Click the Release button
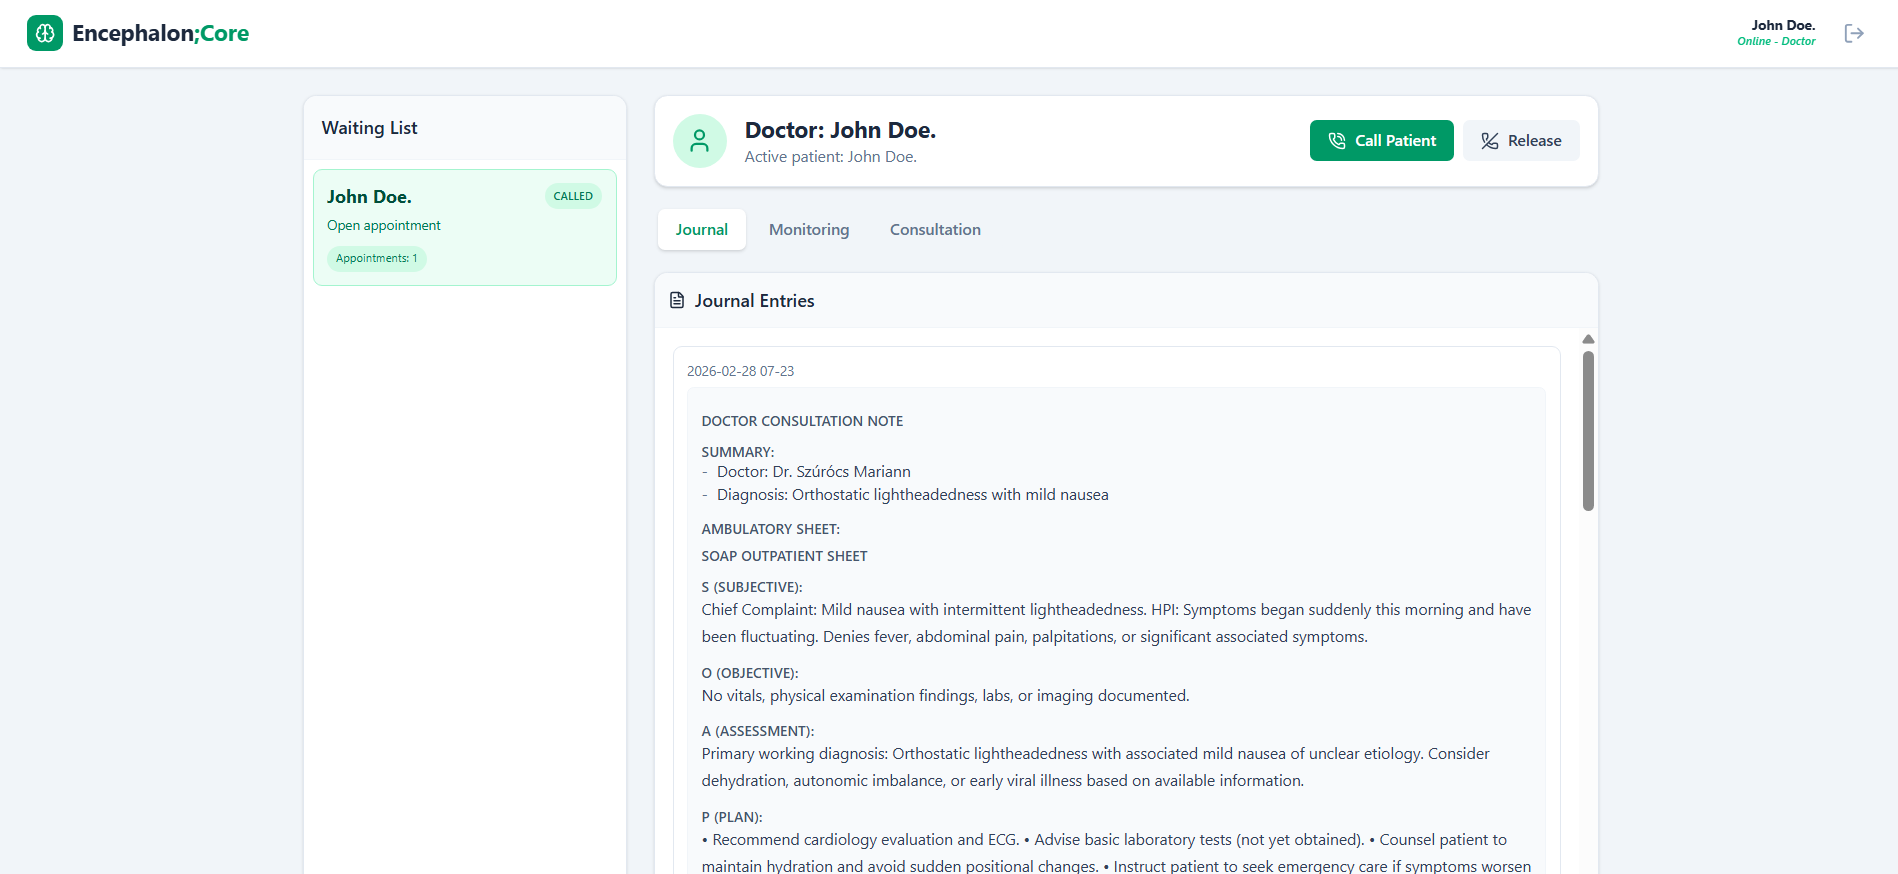Screen dimensions: 1898x874 point(1521,141)
